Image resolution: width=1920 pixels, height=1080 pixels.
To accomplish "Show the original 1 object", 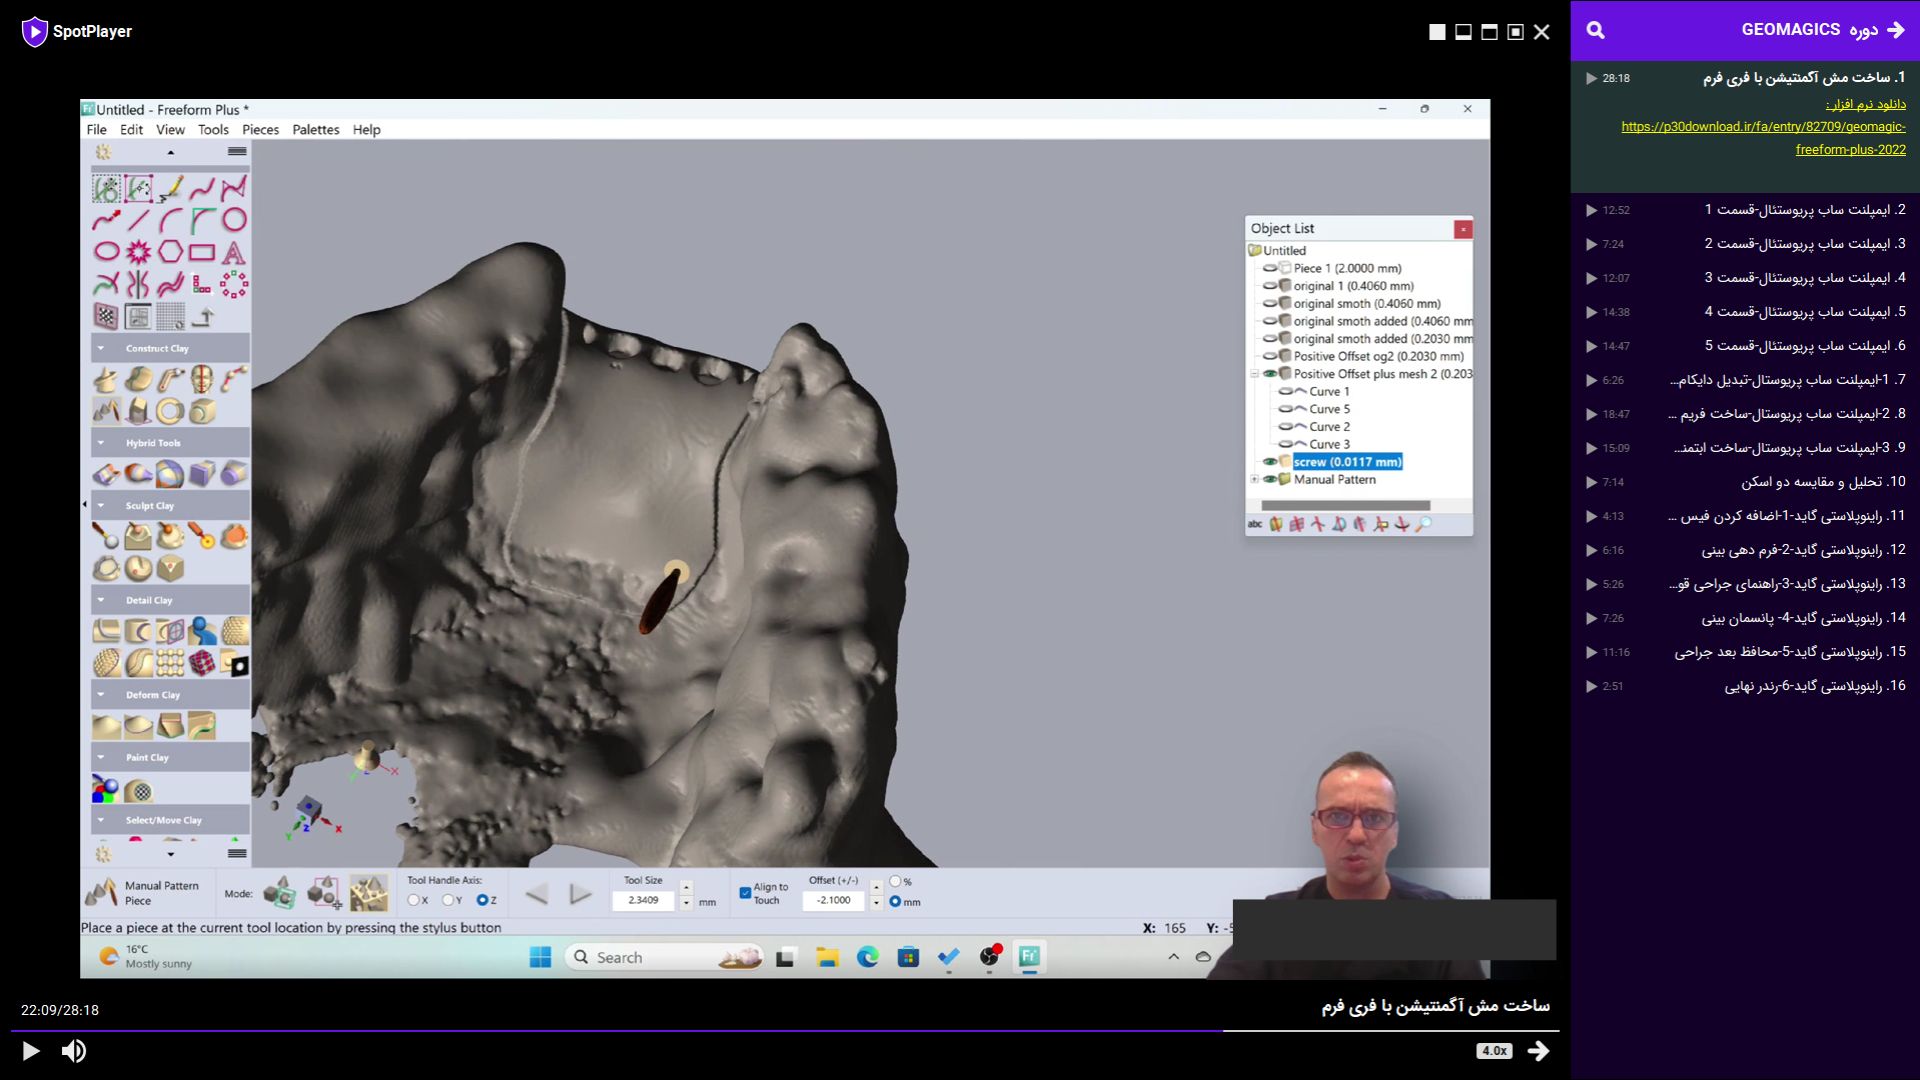I will 1270,286.
